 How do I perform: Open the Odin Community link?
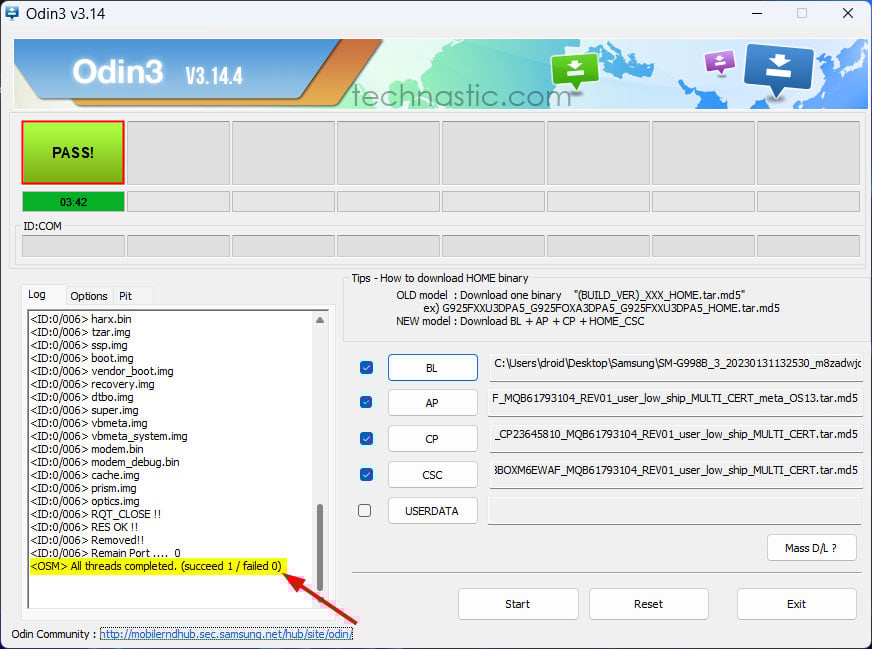(225, 634)
